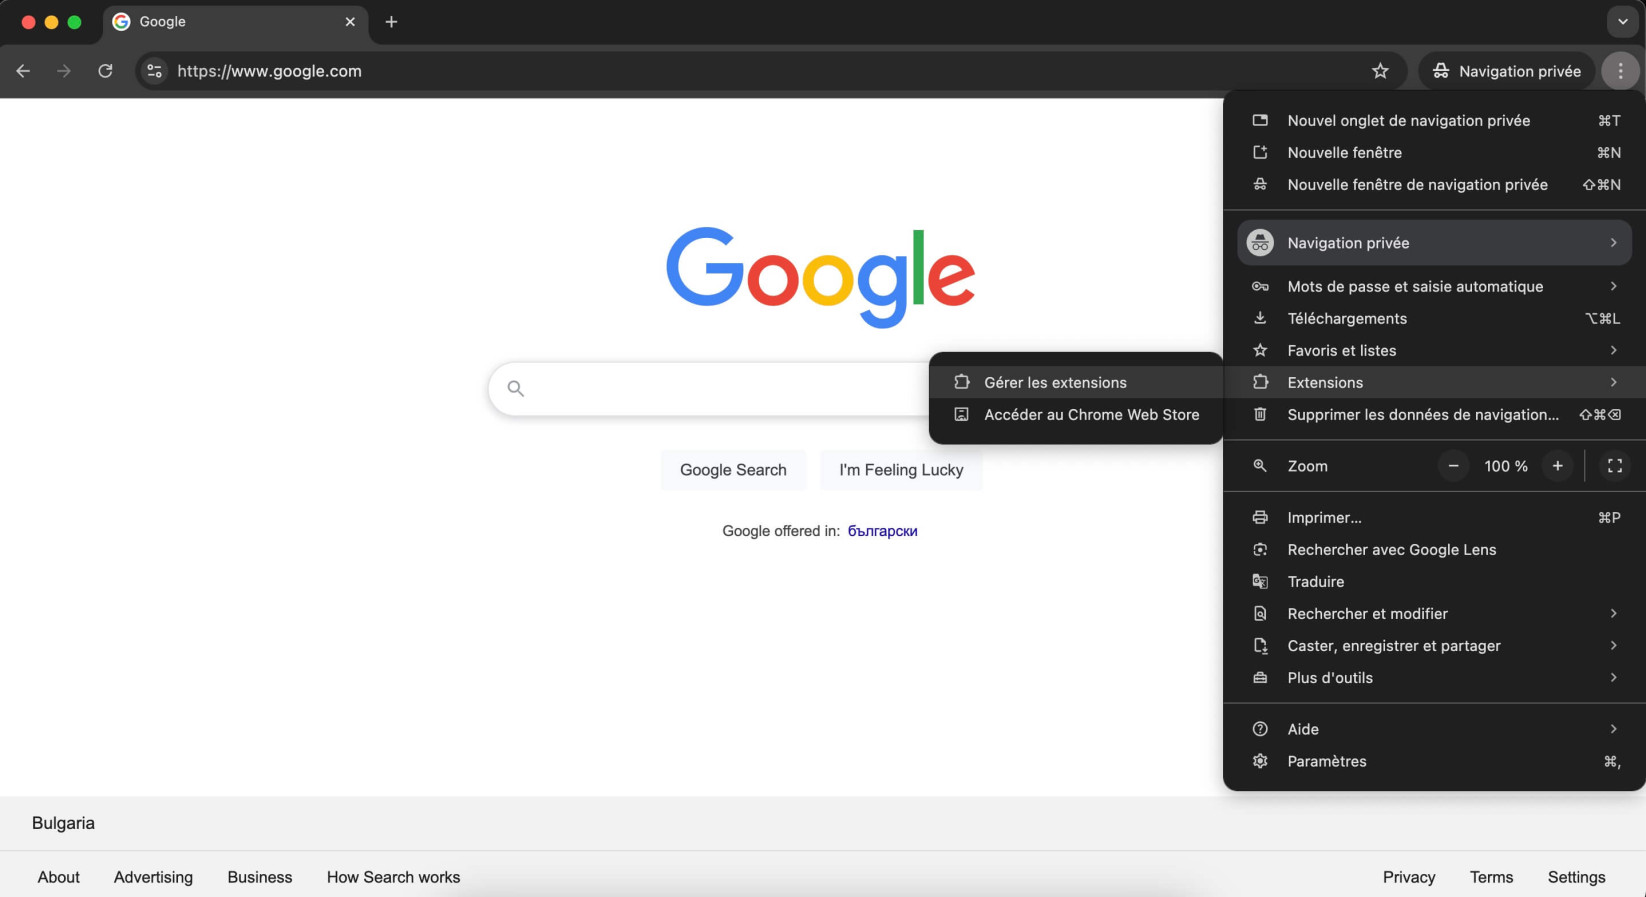Click the 100 % zoom value
Viewport: 1646px width, 897px height.
[1506, 466]
